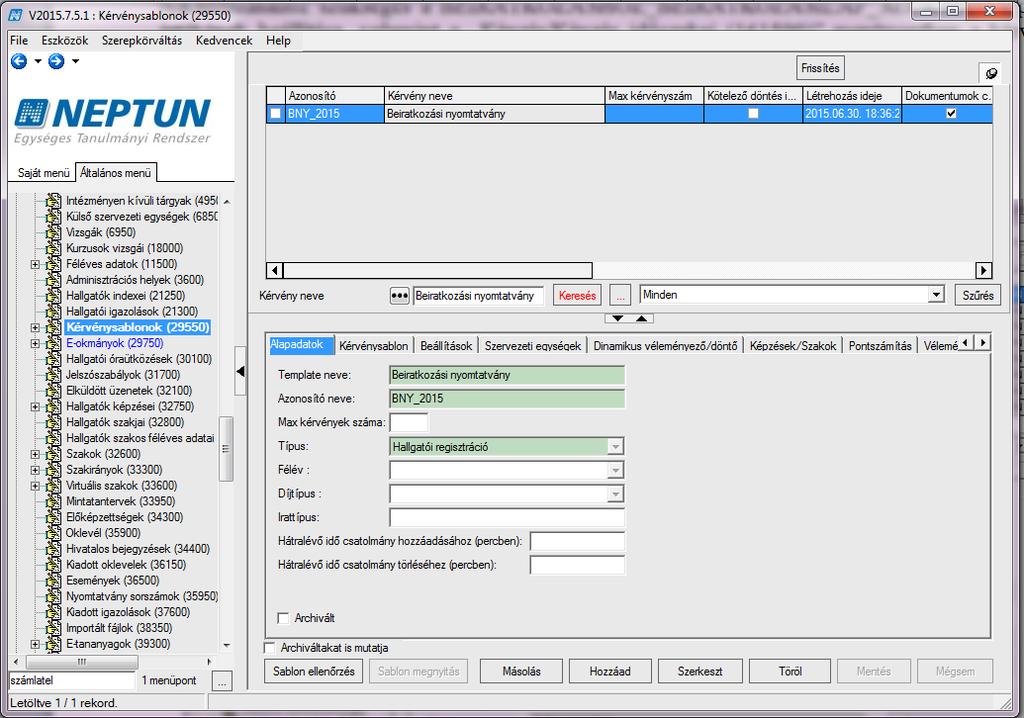Image resolution: width=1024 pixels, height=718 pixels.
Task: Click the blue back navigation arrow
Action: (19, 61)
